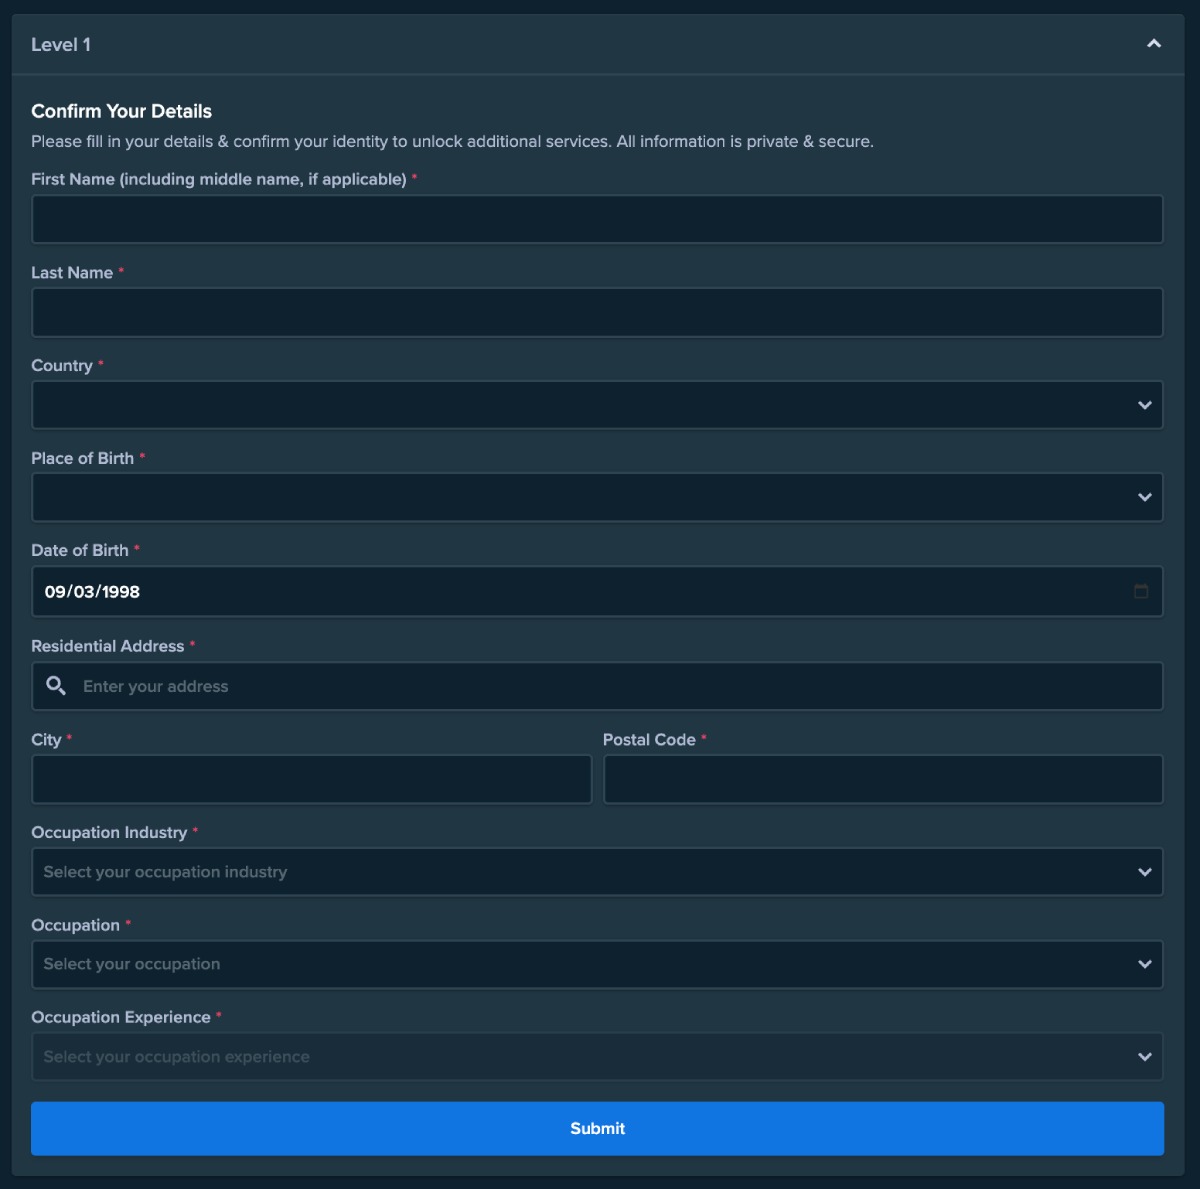Click the magnifier icon in Residential Address
Viewport: 1200px width, 1189px height.
pyautogui.click(x=56, y=686)
